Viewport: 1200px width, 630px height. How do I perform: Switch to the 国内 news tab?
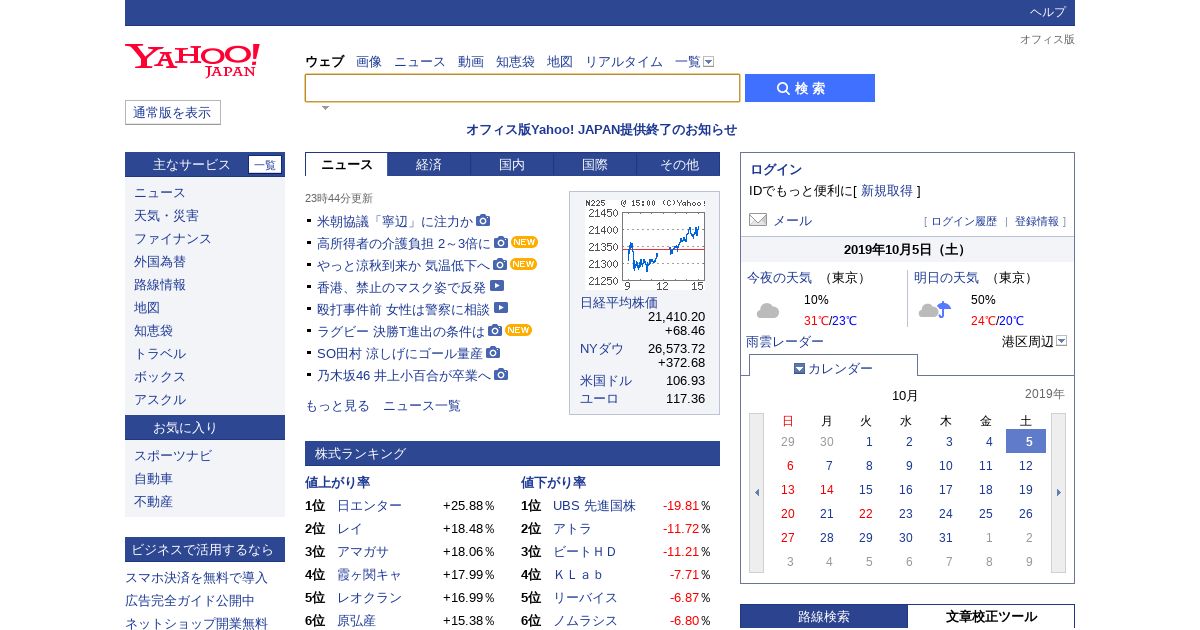click(512, 165)
